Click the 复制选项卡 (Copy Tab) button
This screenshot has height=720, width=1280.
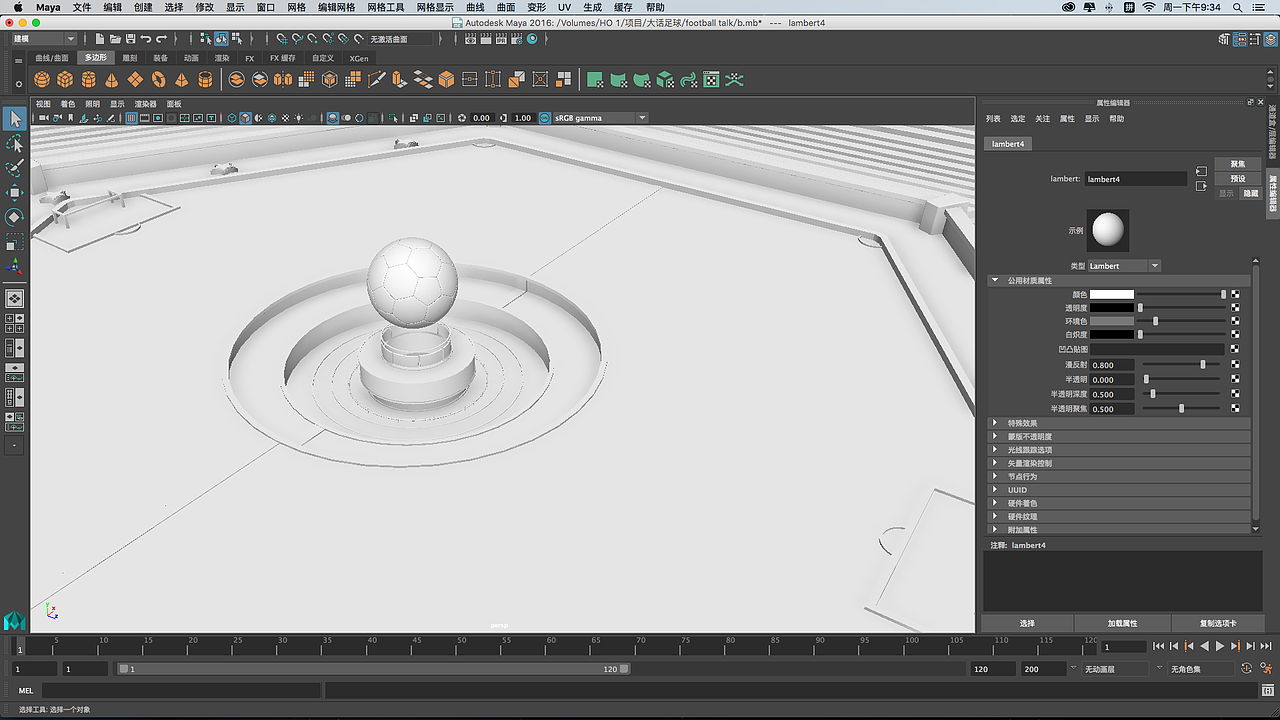click(1218, 623)
